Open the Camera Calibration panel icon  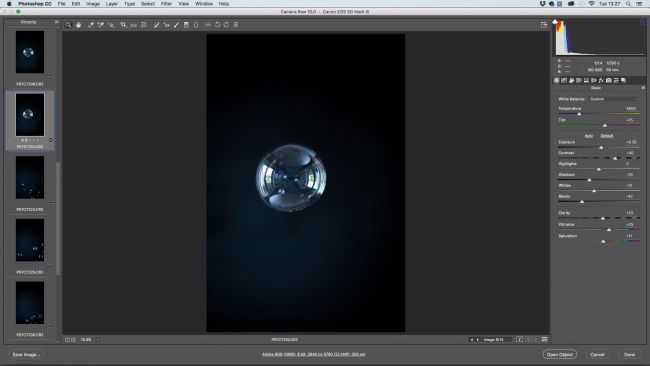tap(609, 80)
